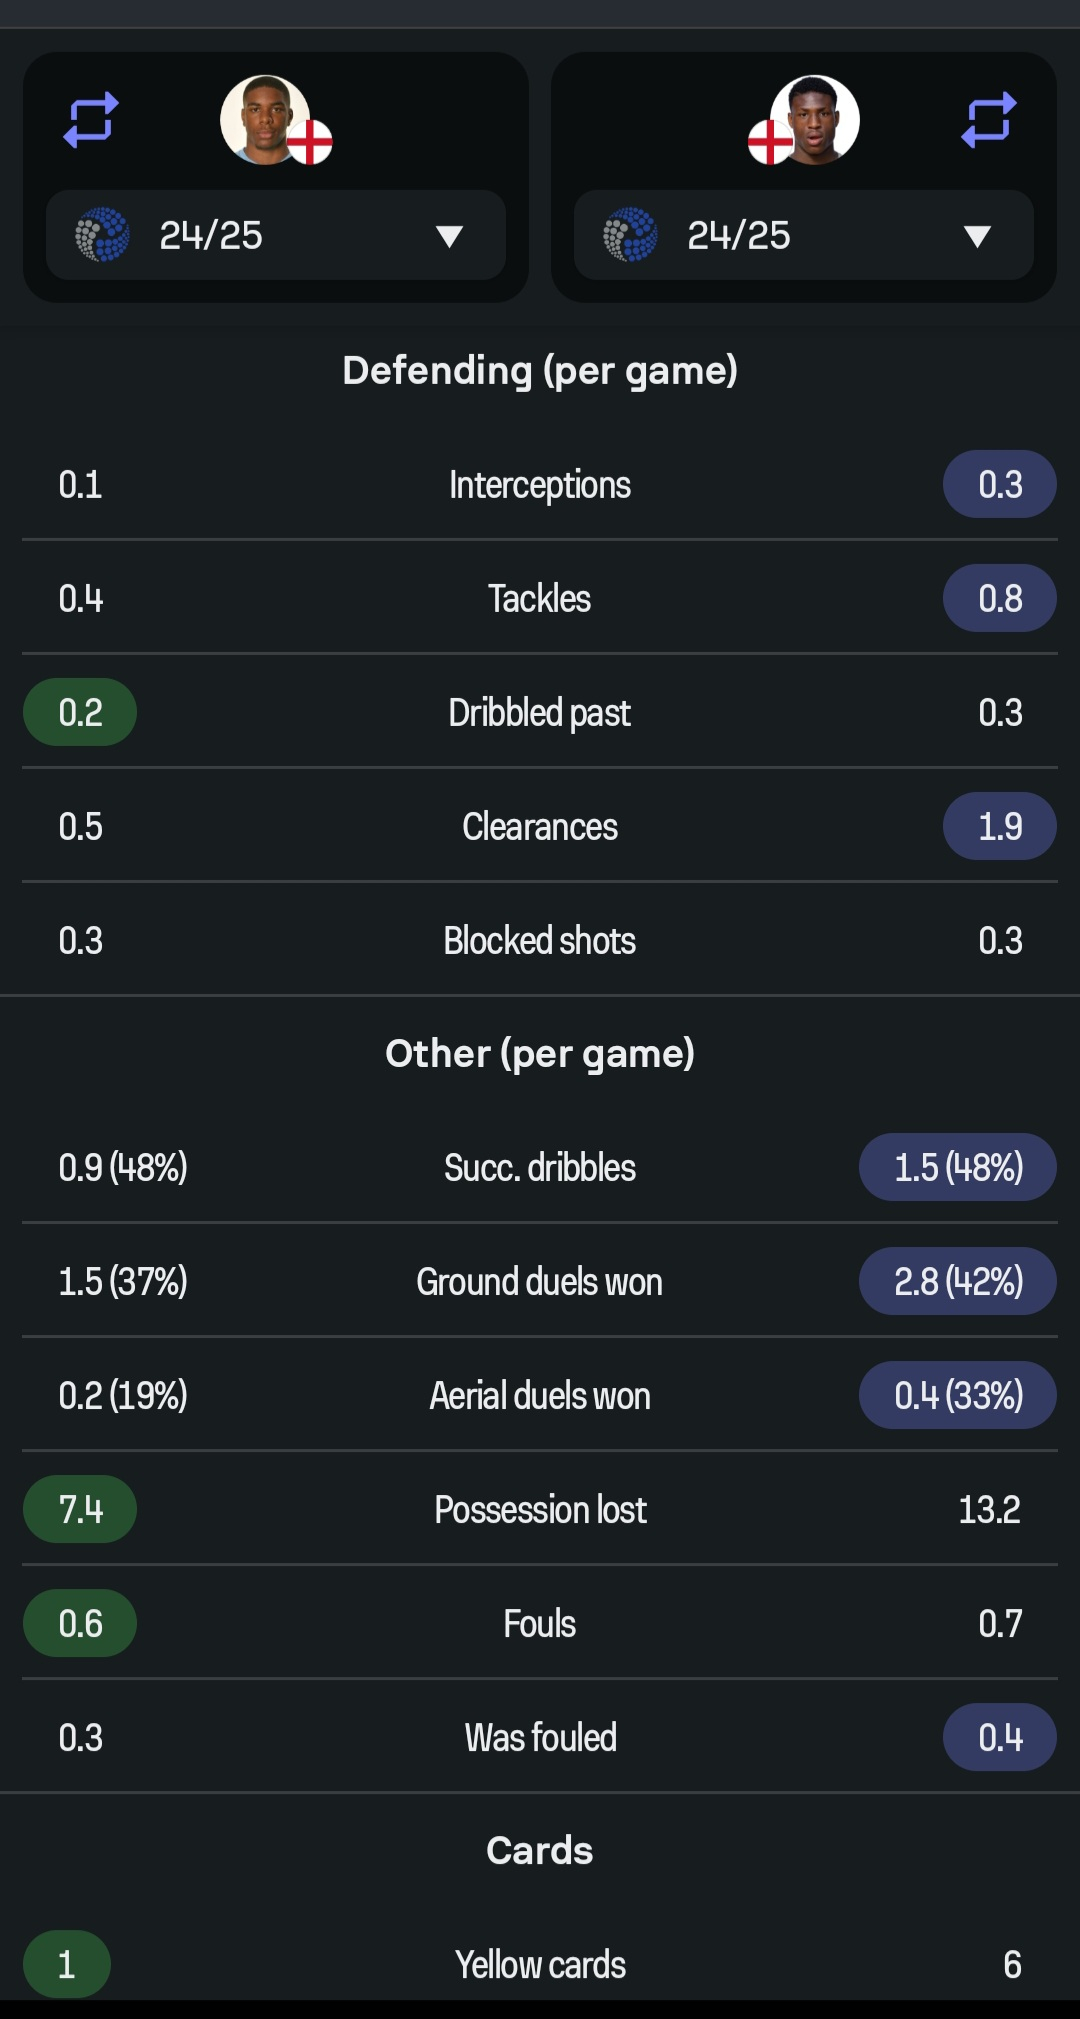Tap the green 7.4 Possession lost badge
The image size is (1080, 2019).
click(80, 1509)
